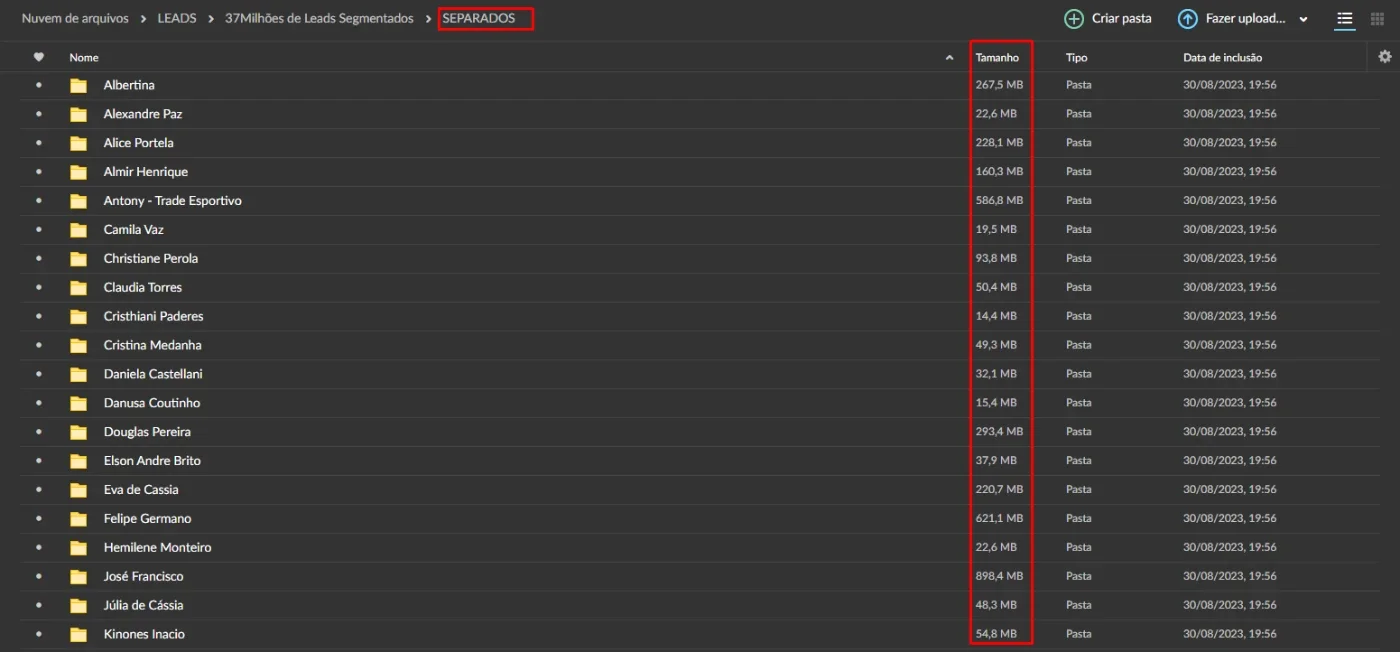Click the Christiane Perola folder icon

point(78,259)
